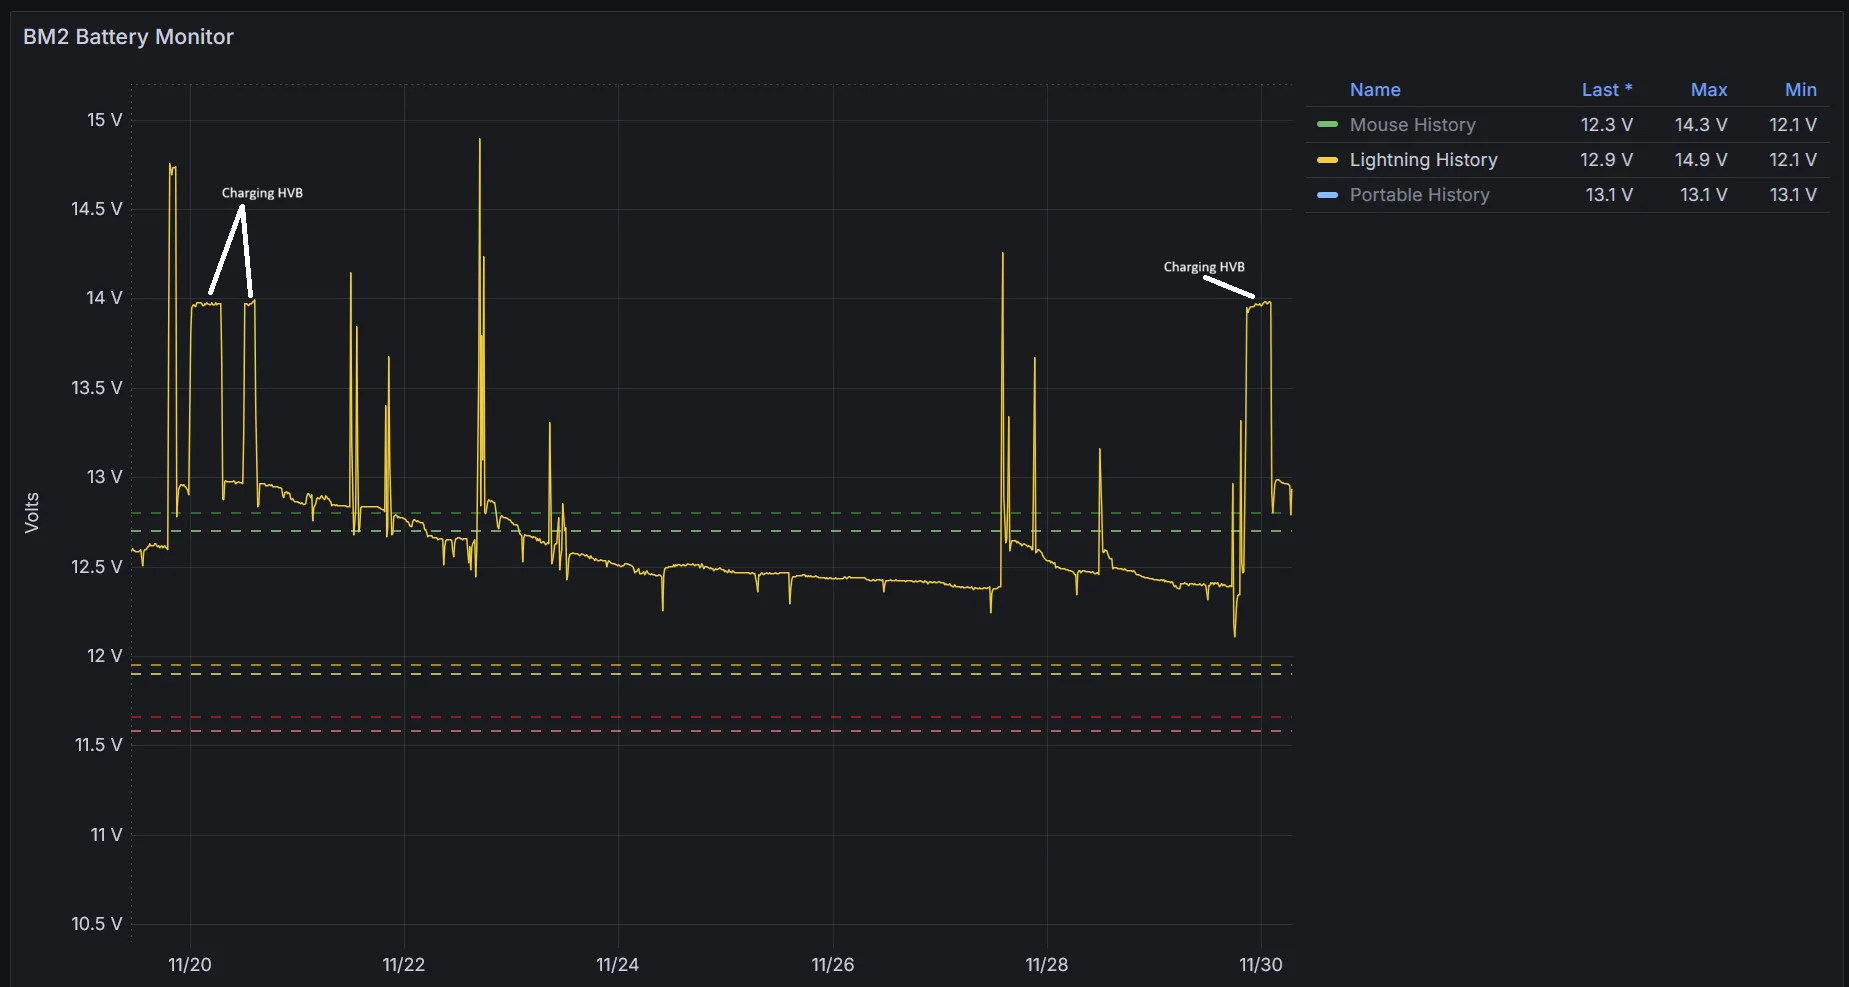1849x987 pixels.
Task: Click the panel title BM2 Battery Monitor
Action: (128, 37)
